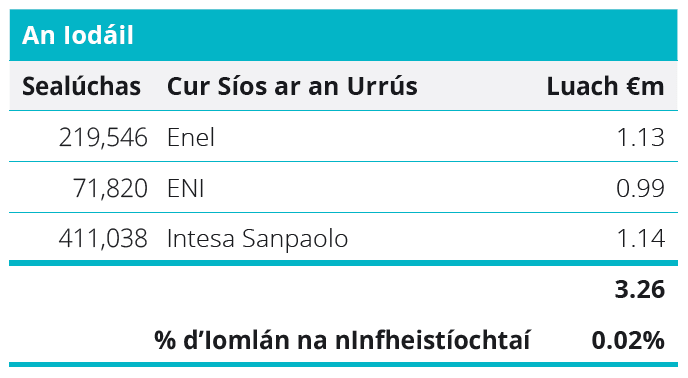The image size is (688, 378).
Task: Click the holding figure 411,038
Action: (103, 239)
